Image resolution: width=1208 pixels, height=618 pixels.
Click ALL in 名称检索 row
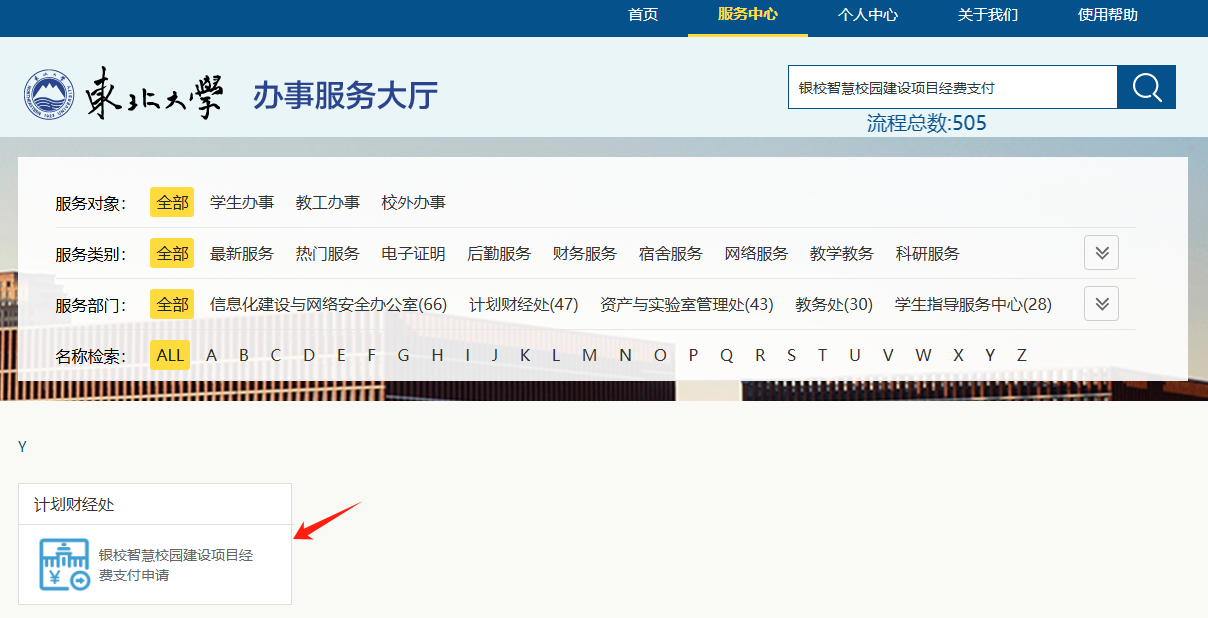click(x=170, y=355)
